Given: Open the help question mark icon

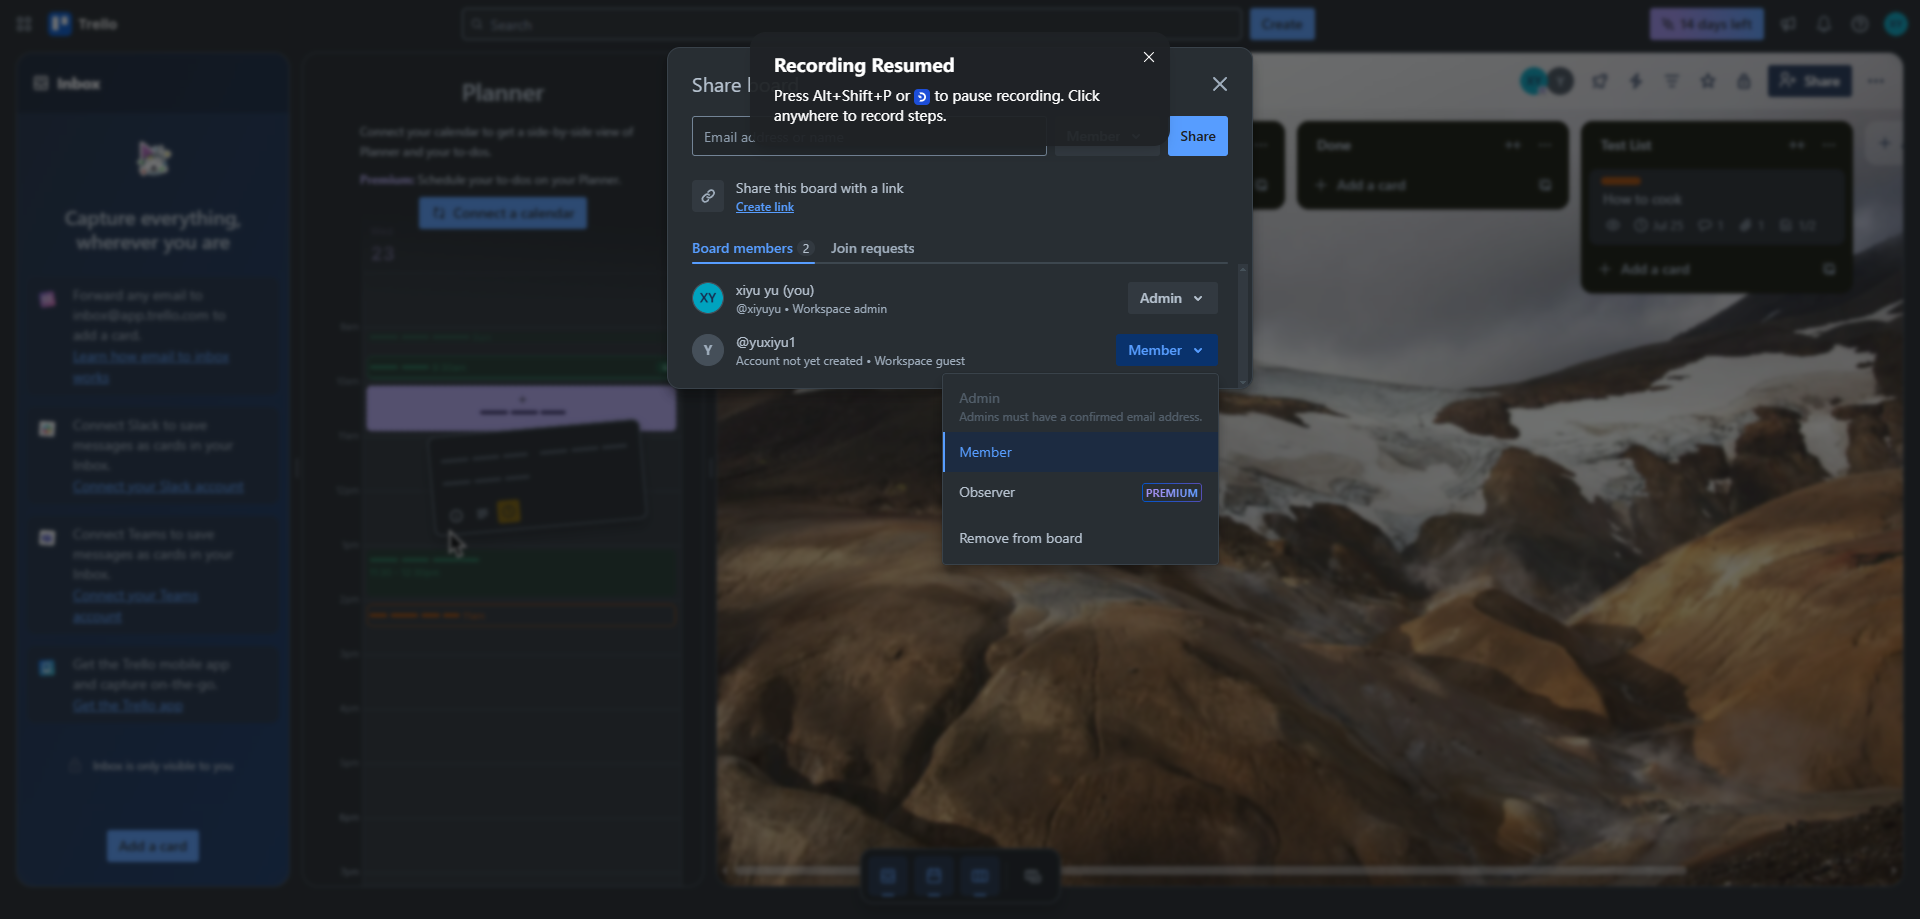Looking at the screenshot, I should tap(1860, 24).
